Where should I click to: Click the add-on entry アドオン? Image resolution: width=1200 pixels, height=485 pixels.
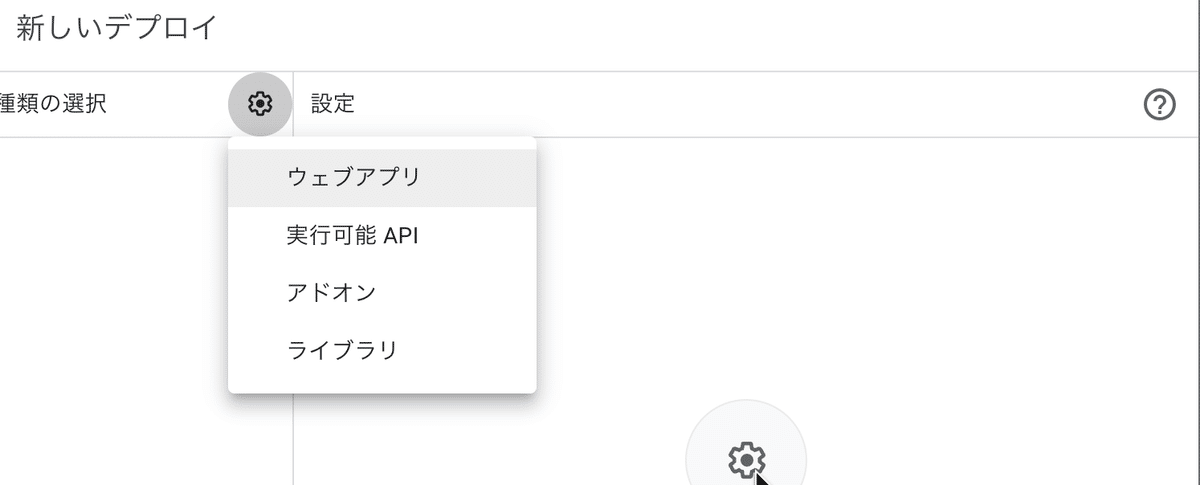(382, 293)
